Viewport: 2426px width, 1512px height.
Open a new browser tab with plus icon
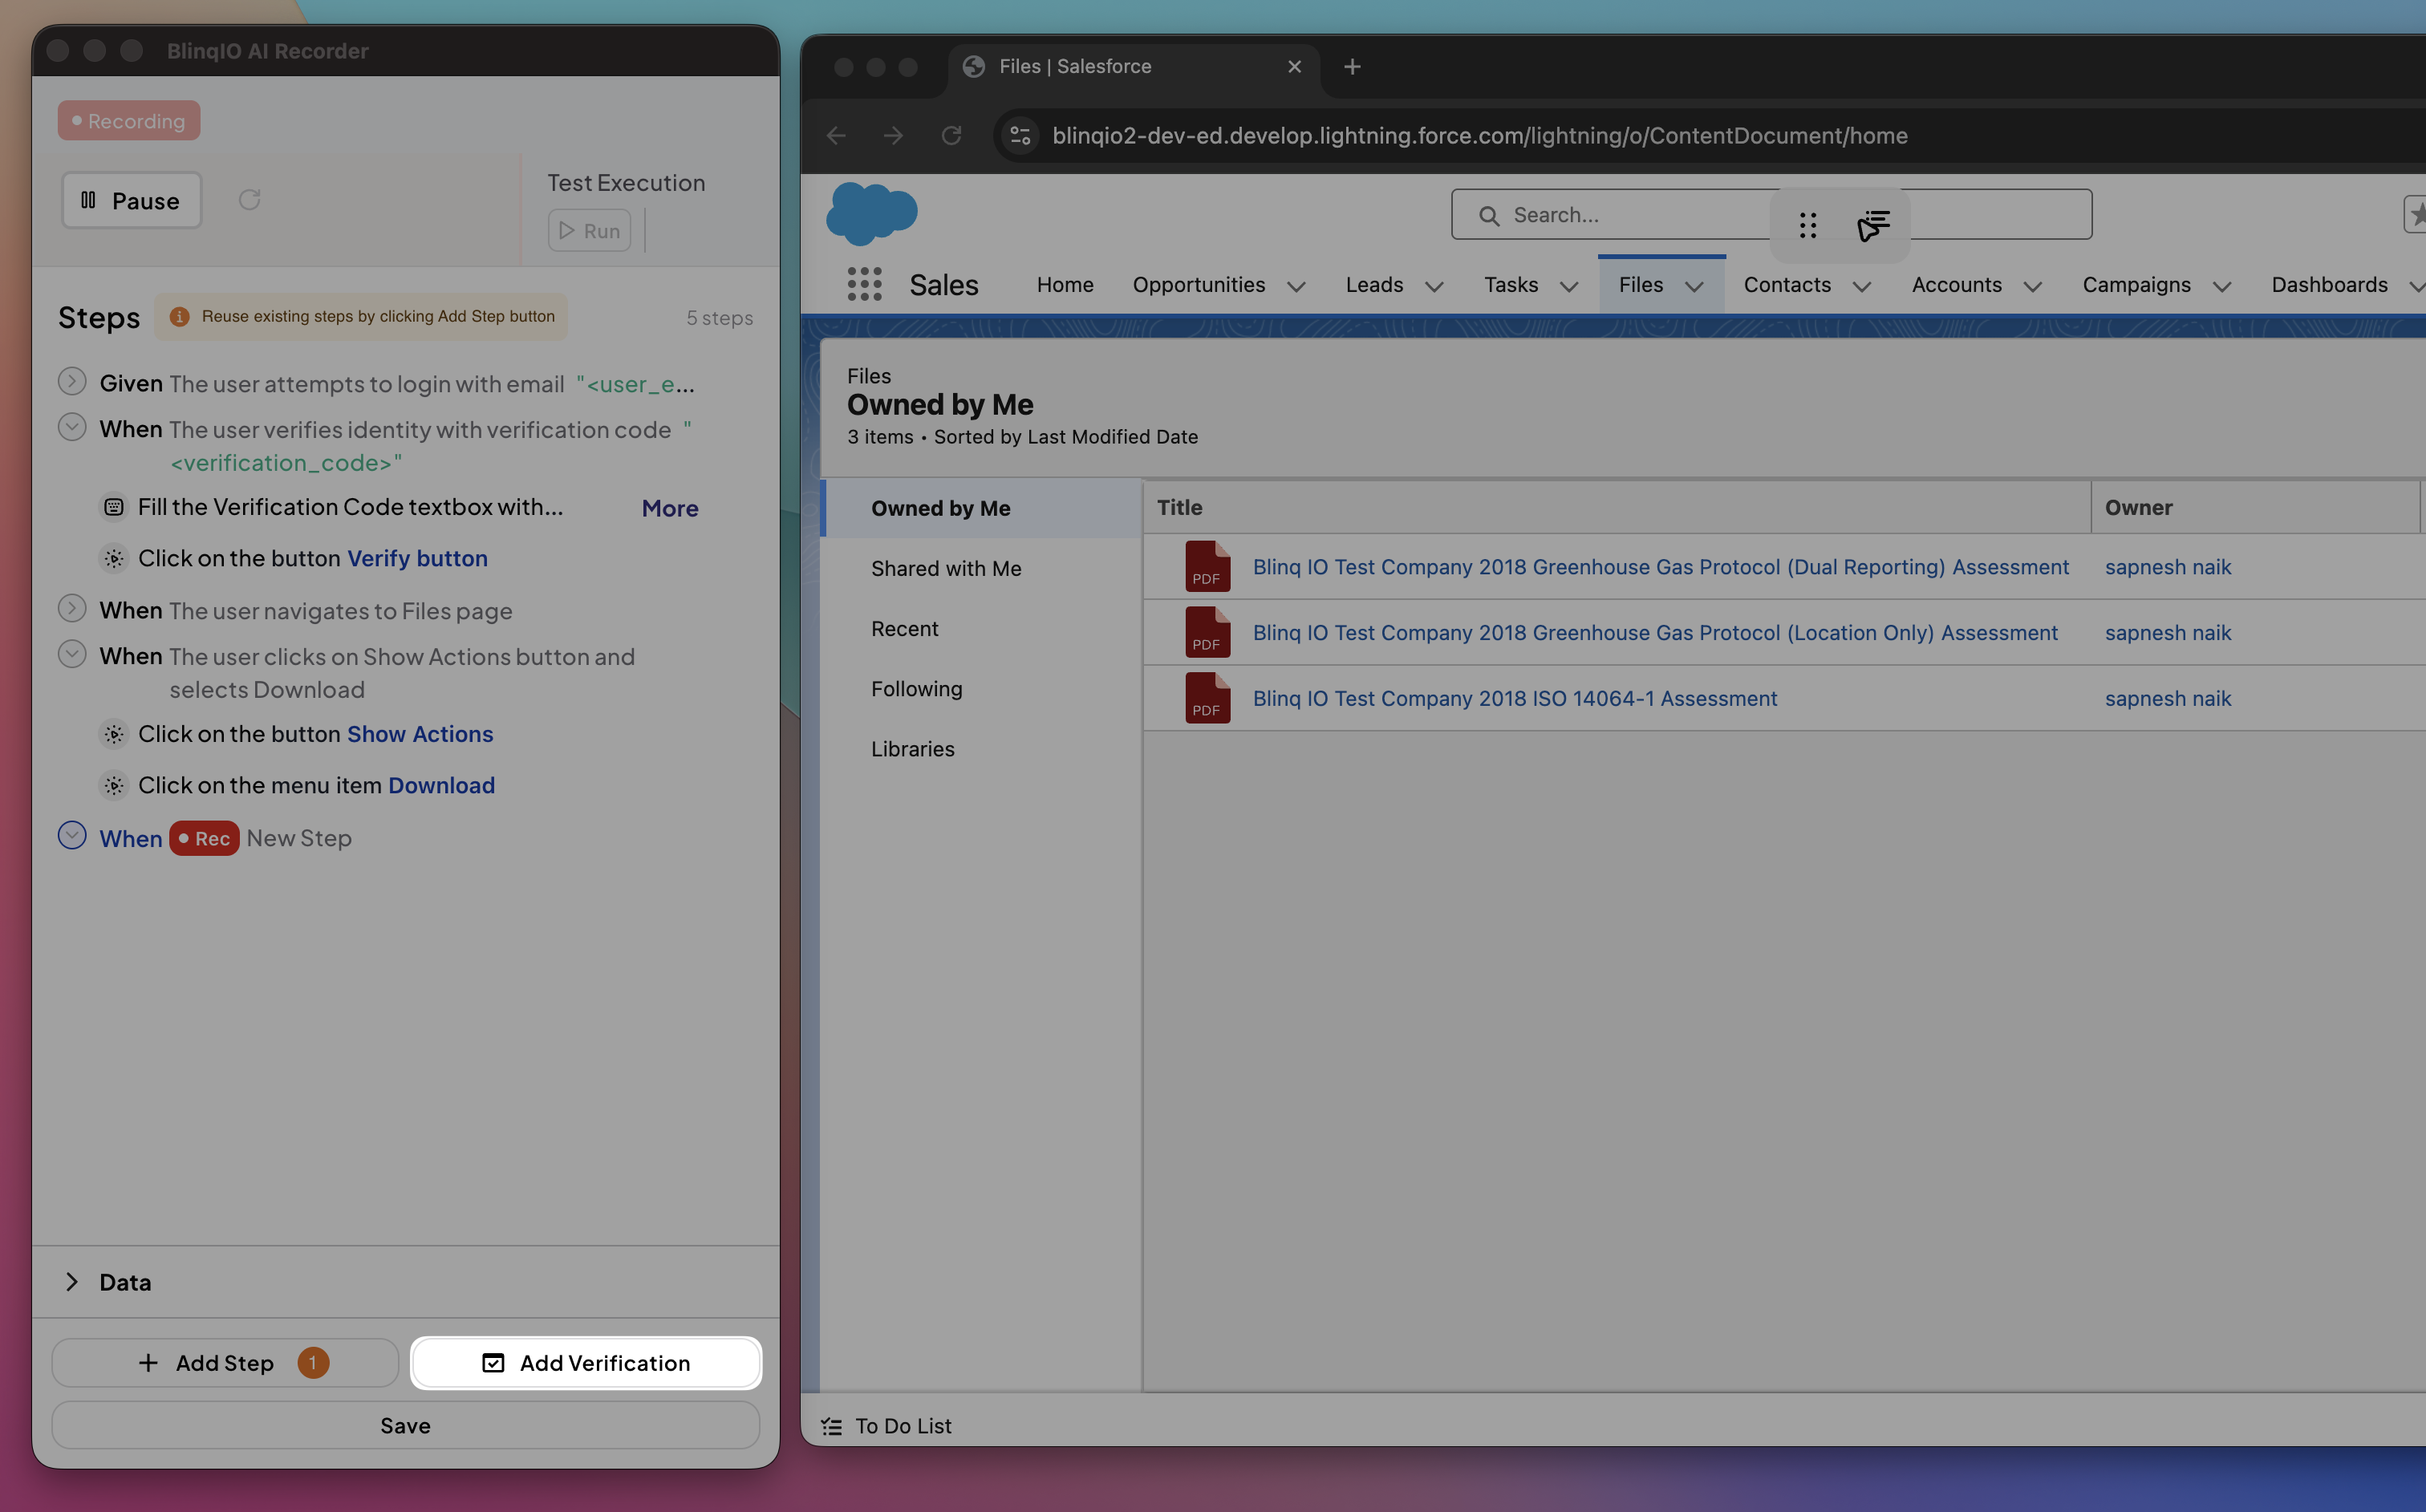(1352, 67)
